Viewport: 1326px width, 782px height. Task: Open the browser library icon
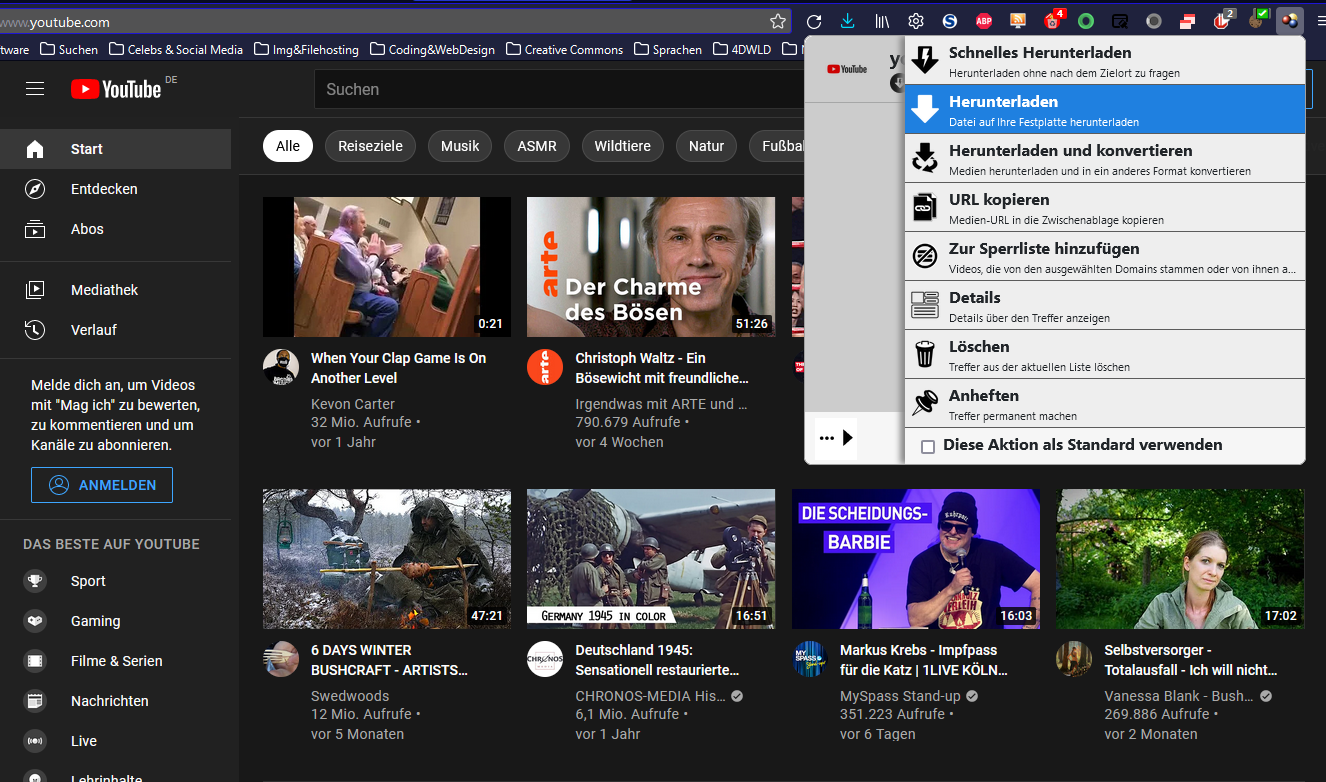(882, 21)
